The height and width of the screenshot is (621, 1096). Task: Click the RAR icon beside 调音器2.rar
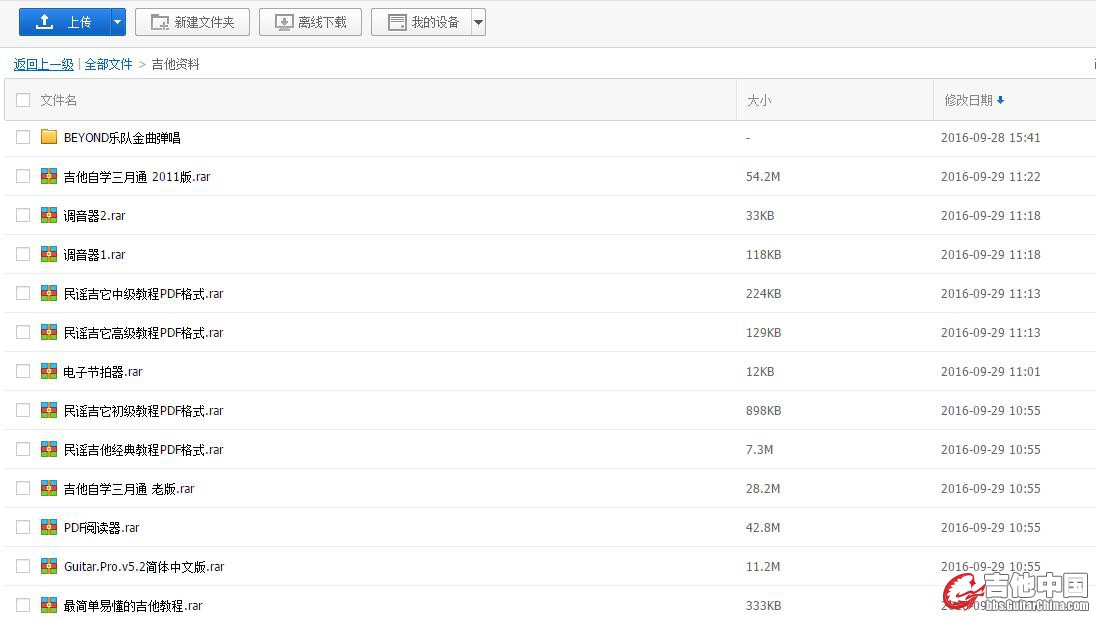[49, 215]
